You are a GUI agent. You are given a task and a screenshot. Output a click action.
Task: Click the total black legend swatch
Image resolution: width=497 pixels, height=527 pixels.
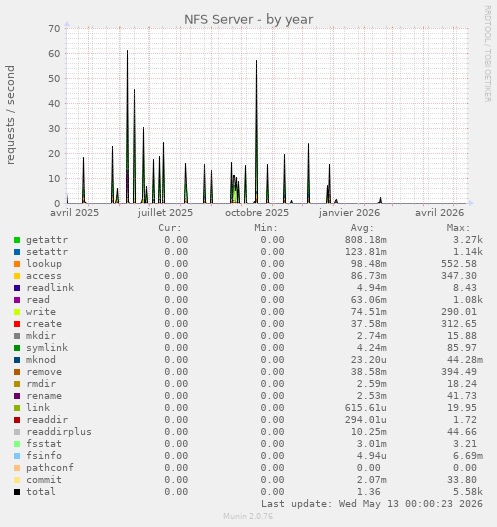click(17, 492)
